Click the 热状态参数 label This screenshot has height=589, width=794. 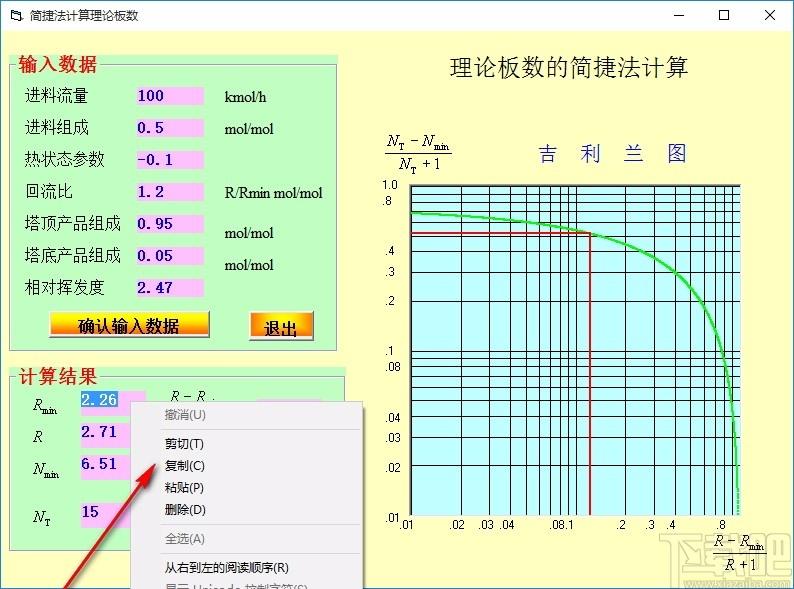tap(65, 159)
